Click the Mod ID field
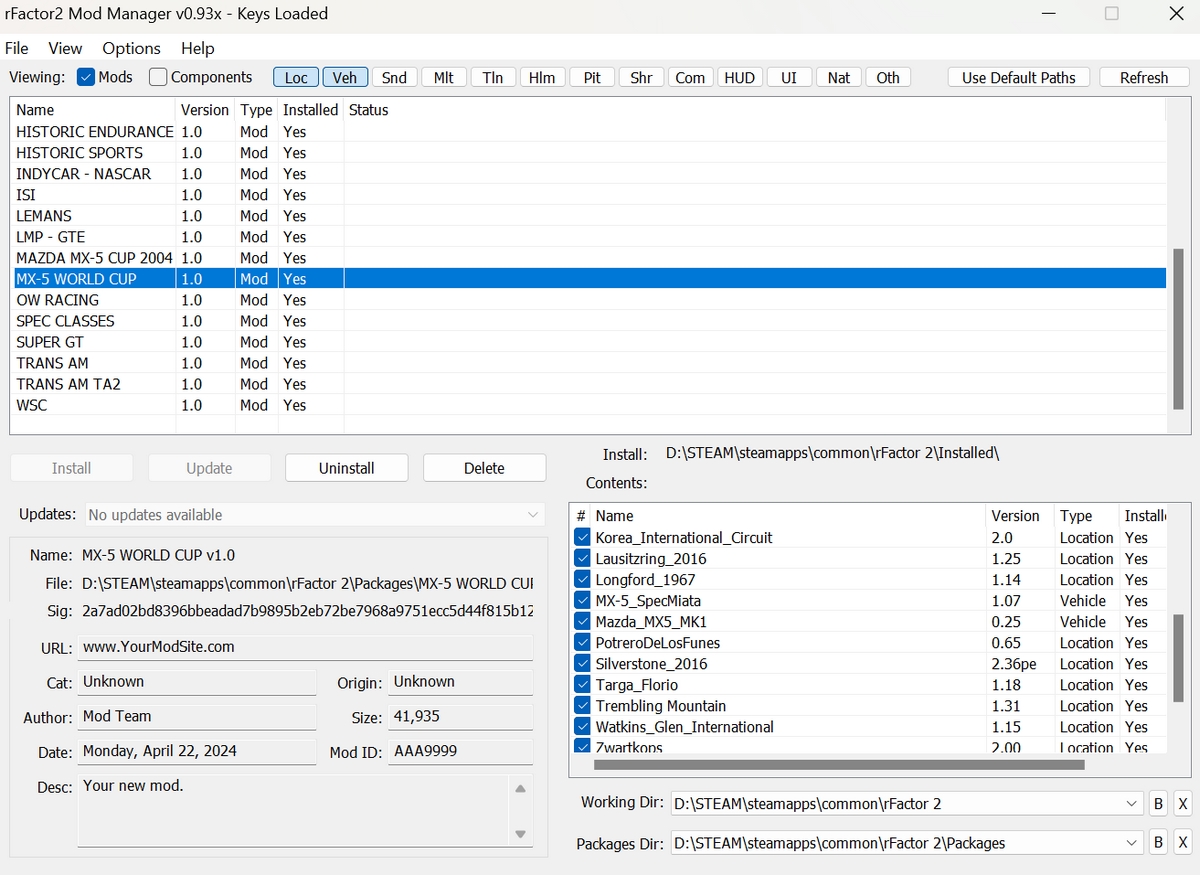The image size is (1200, 875). (x=461, y=751)
